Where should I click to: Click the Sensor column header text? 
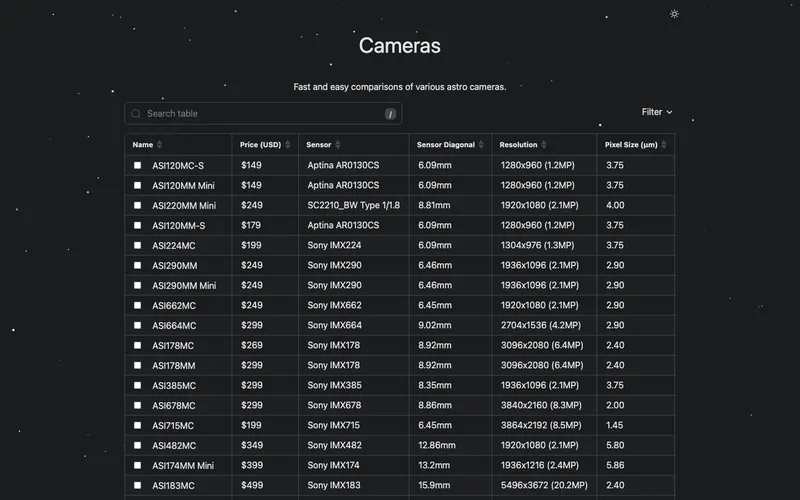318,144
